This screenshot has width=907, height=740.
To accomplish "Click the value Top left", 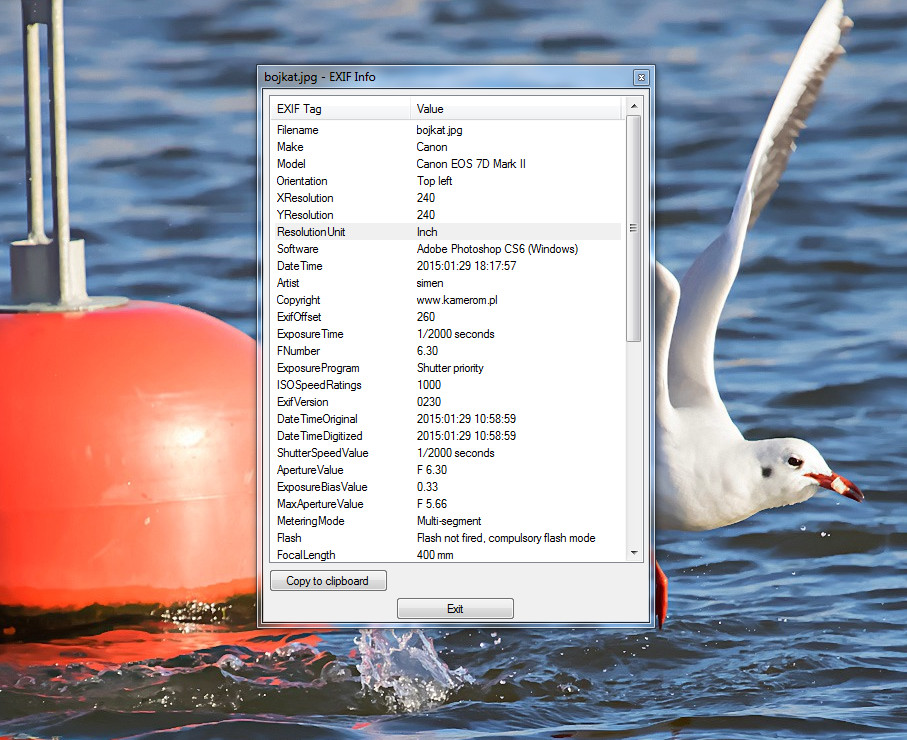I will coord(434,181).
